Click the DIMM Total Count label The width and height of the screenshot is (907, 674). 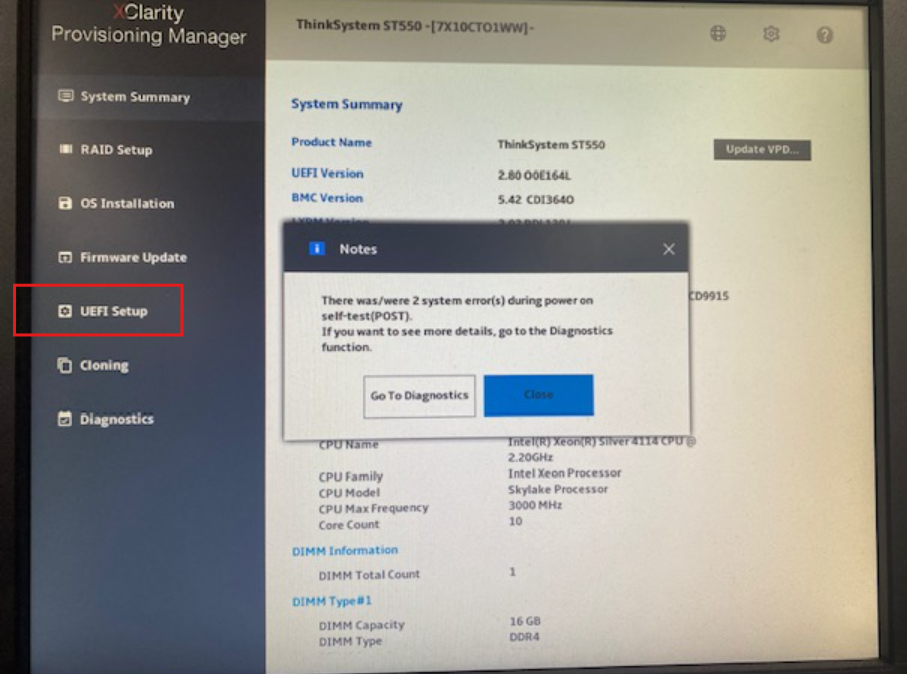[369, 575]
